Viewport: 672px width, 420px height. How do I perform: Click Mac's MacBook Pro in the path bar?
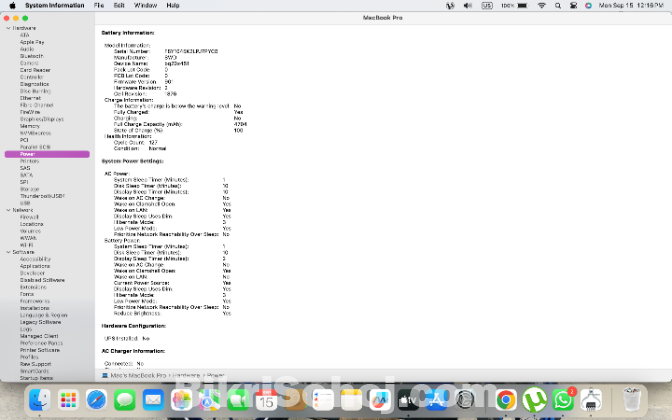[x=138, y=375]
